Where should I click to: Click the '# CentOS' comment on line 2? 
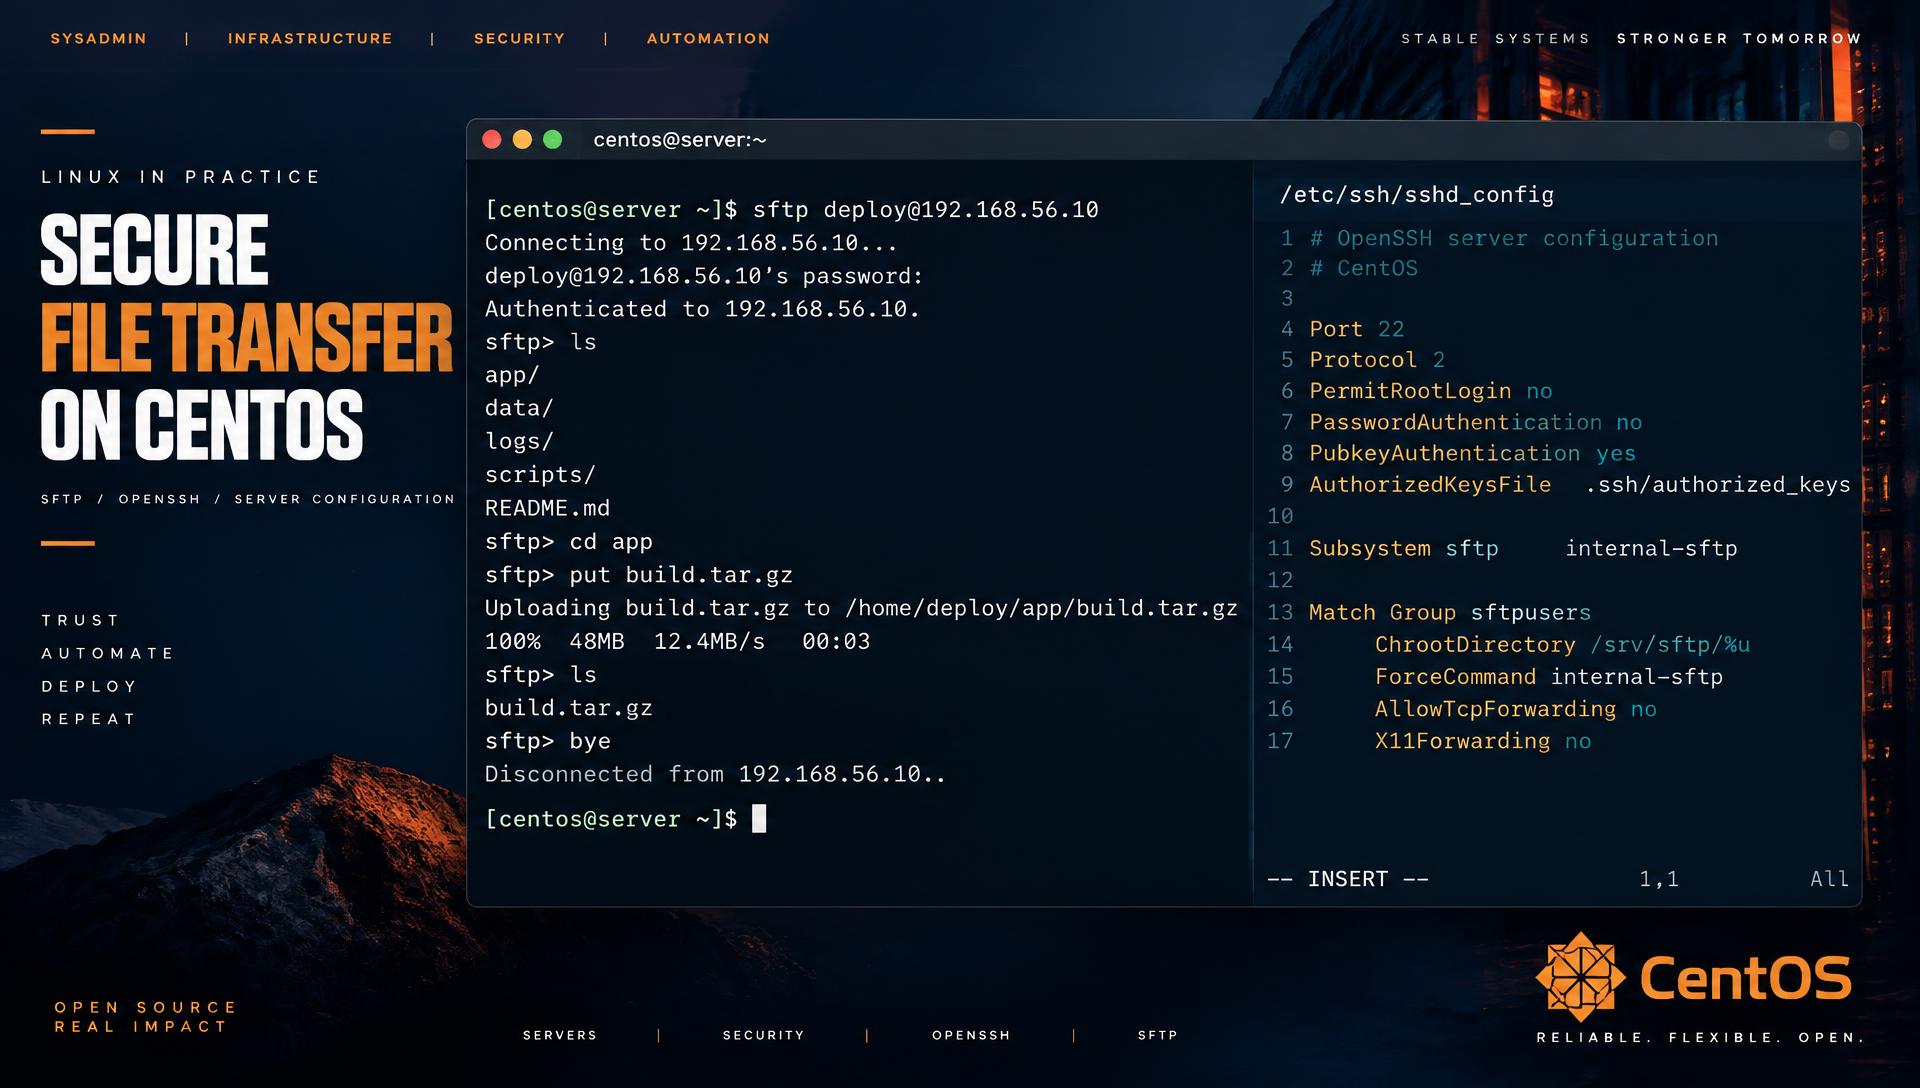coord(1363,268)
